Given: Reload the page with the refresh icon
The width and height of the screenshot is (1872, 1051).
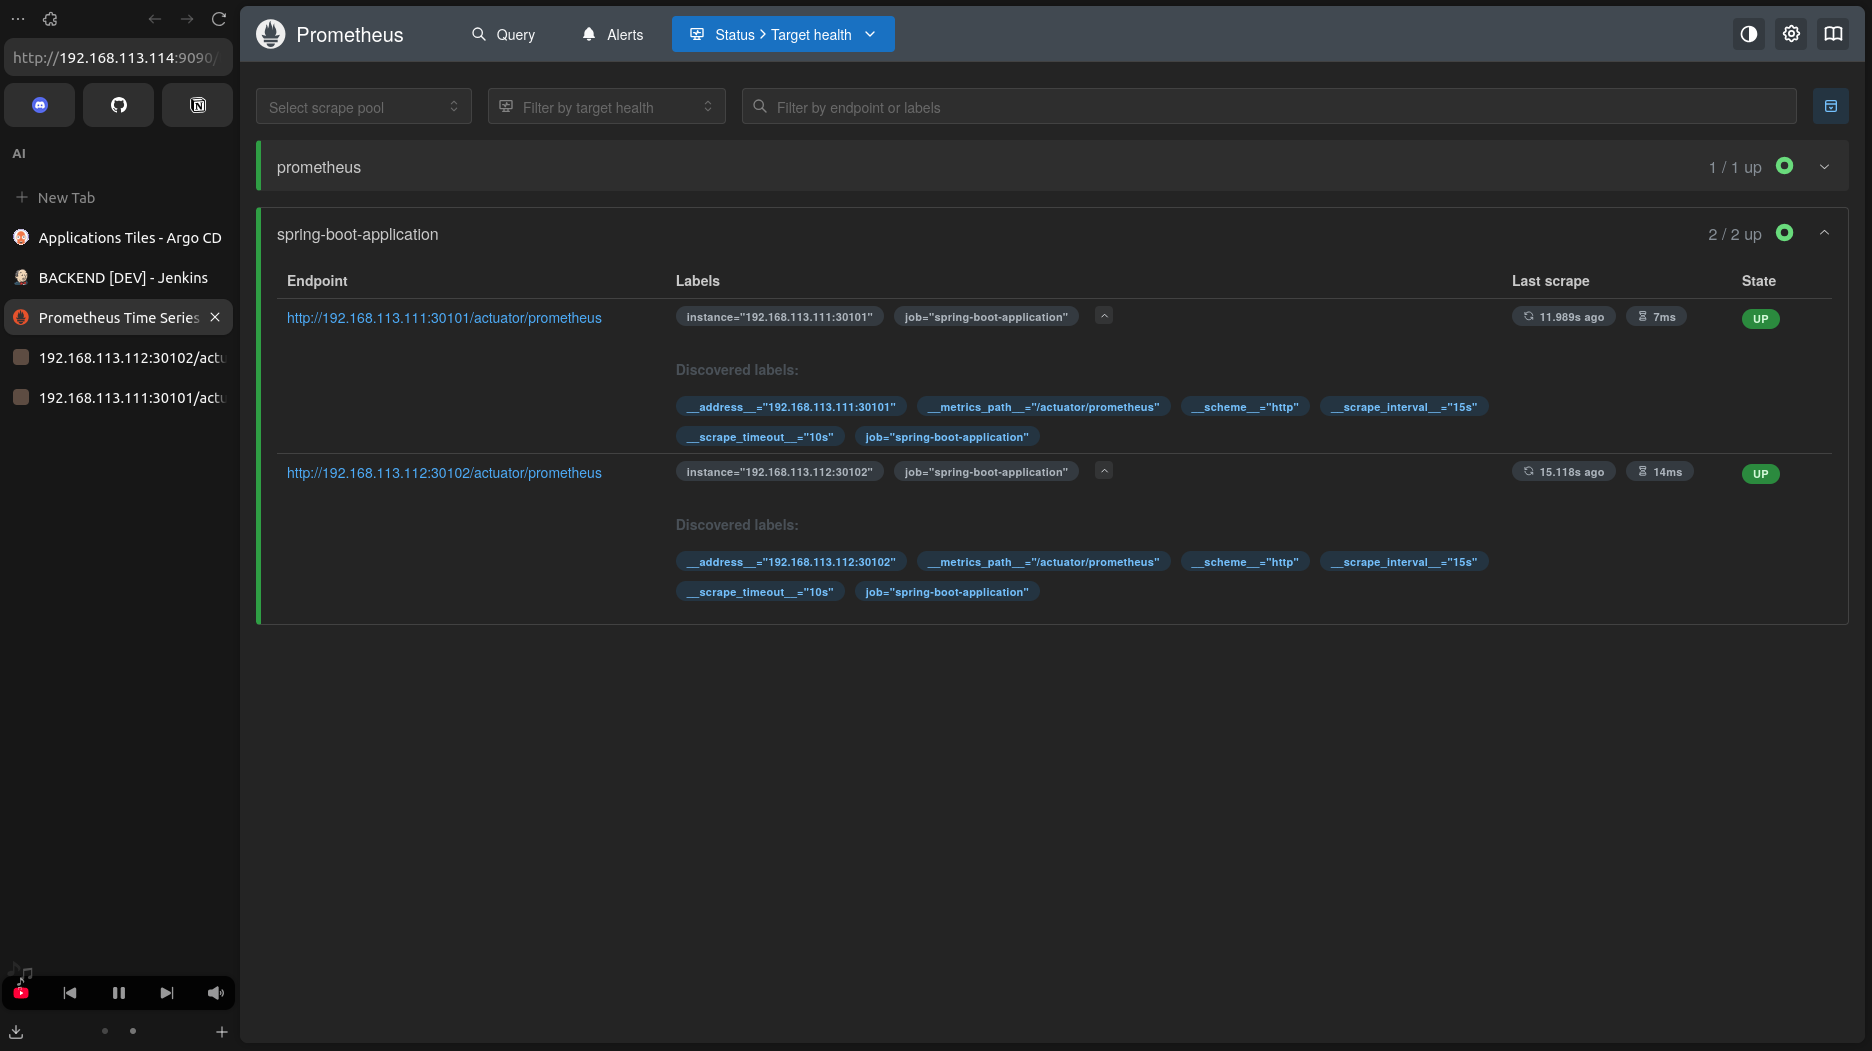Looking at the screenshot, I should (219, 19).
